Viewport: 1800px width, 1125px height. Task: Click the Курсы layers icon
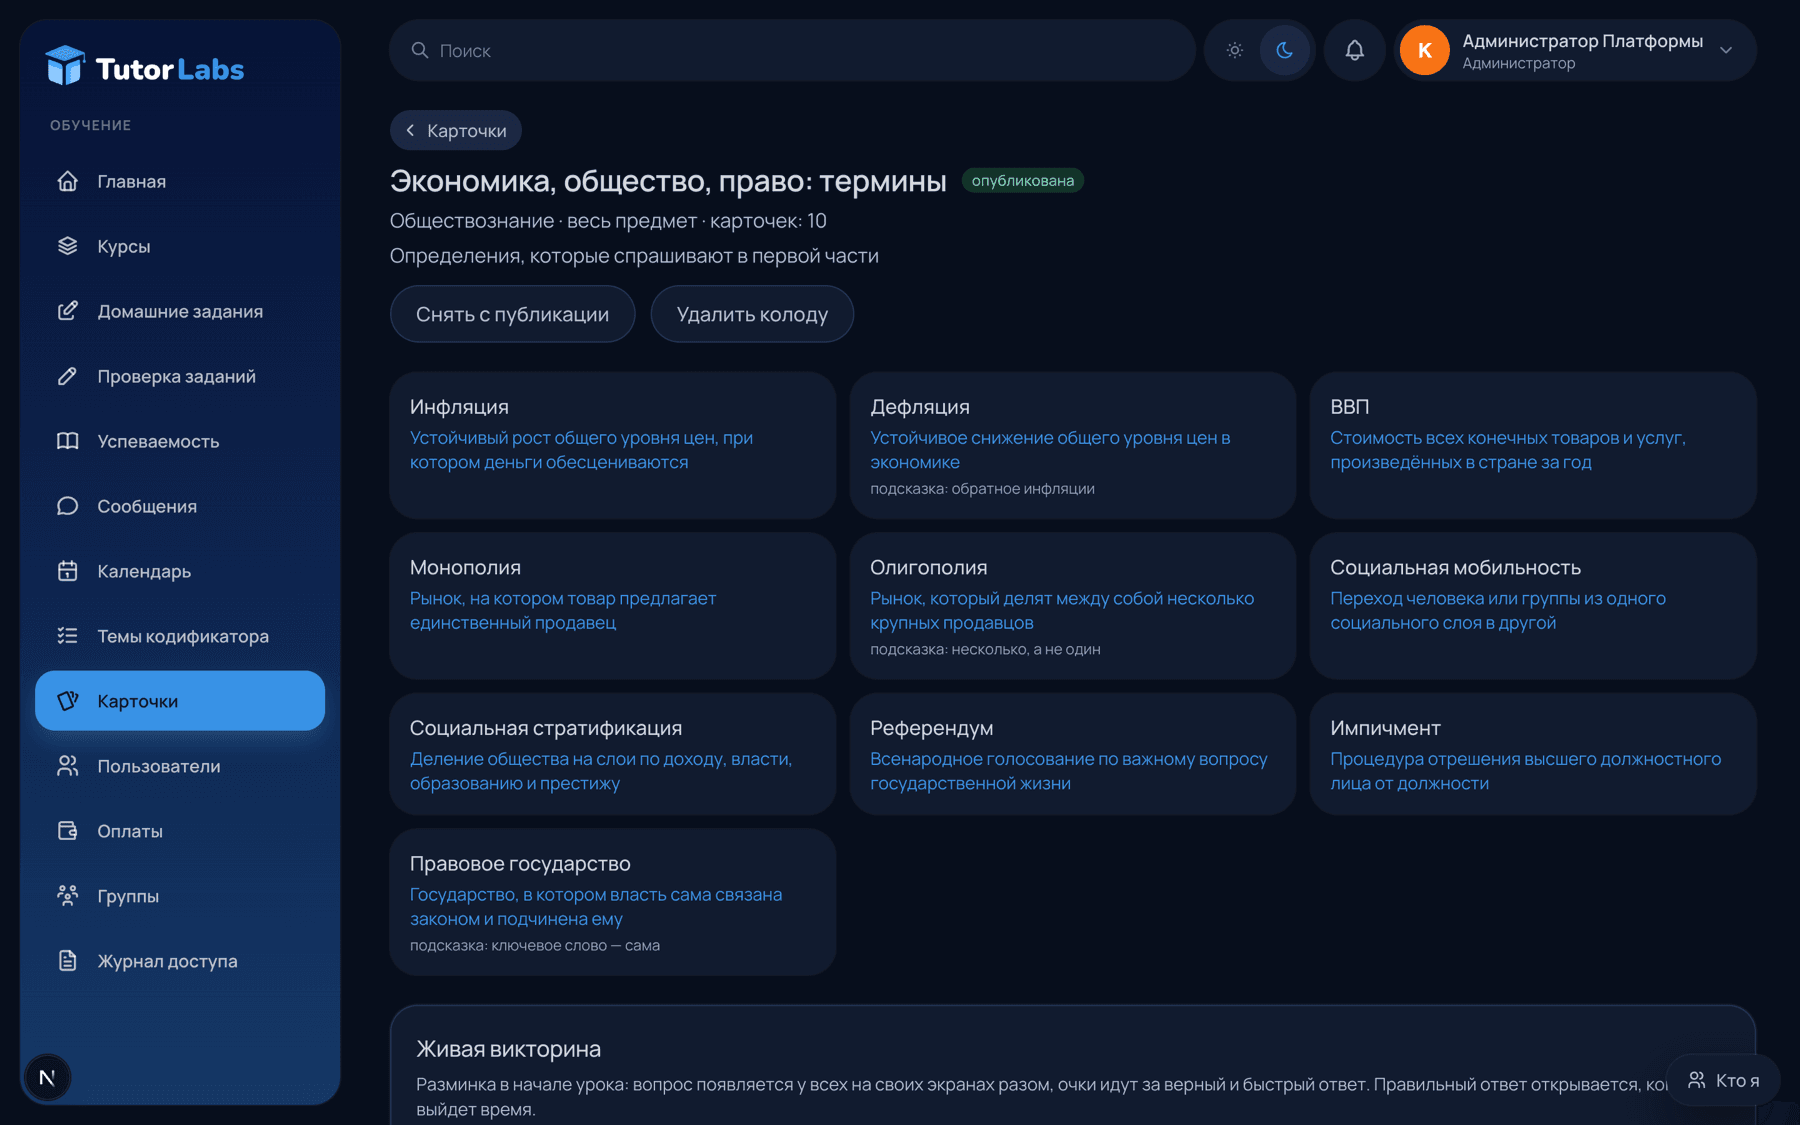[x=67, y=246]
